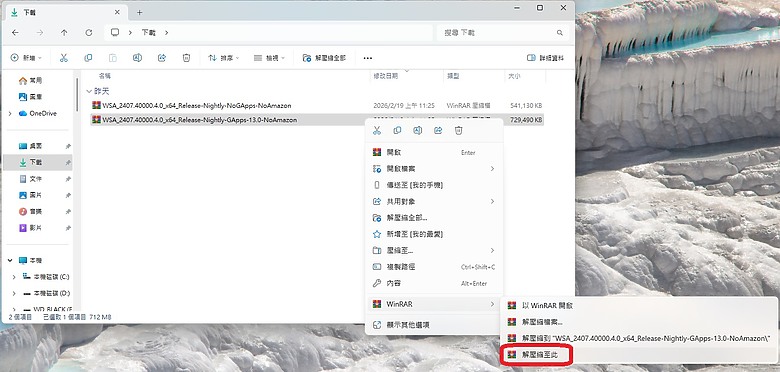Choose 新增至 [我的最愛] in the context menu
Screen dimensions: 780x372
pos(434,234)
